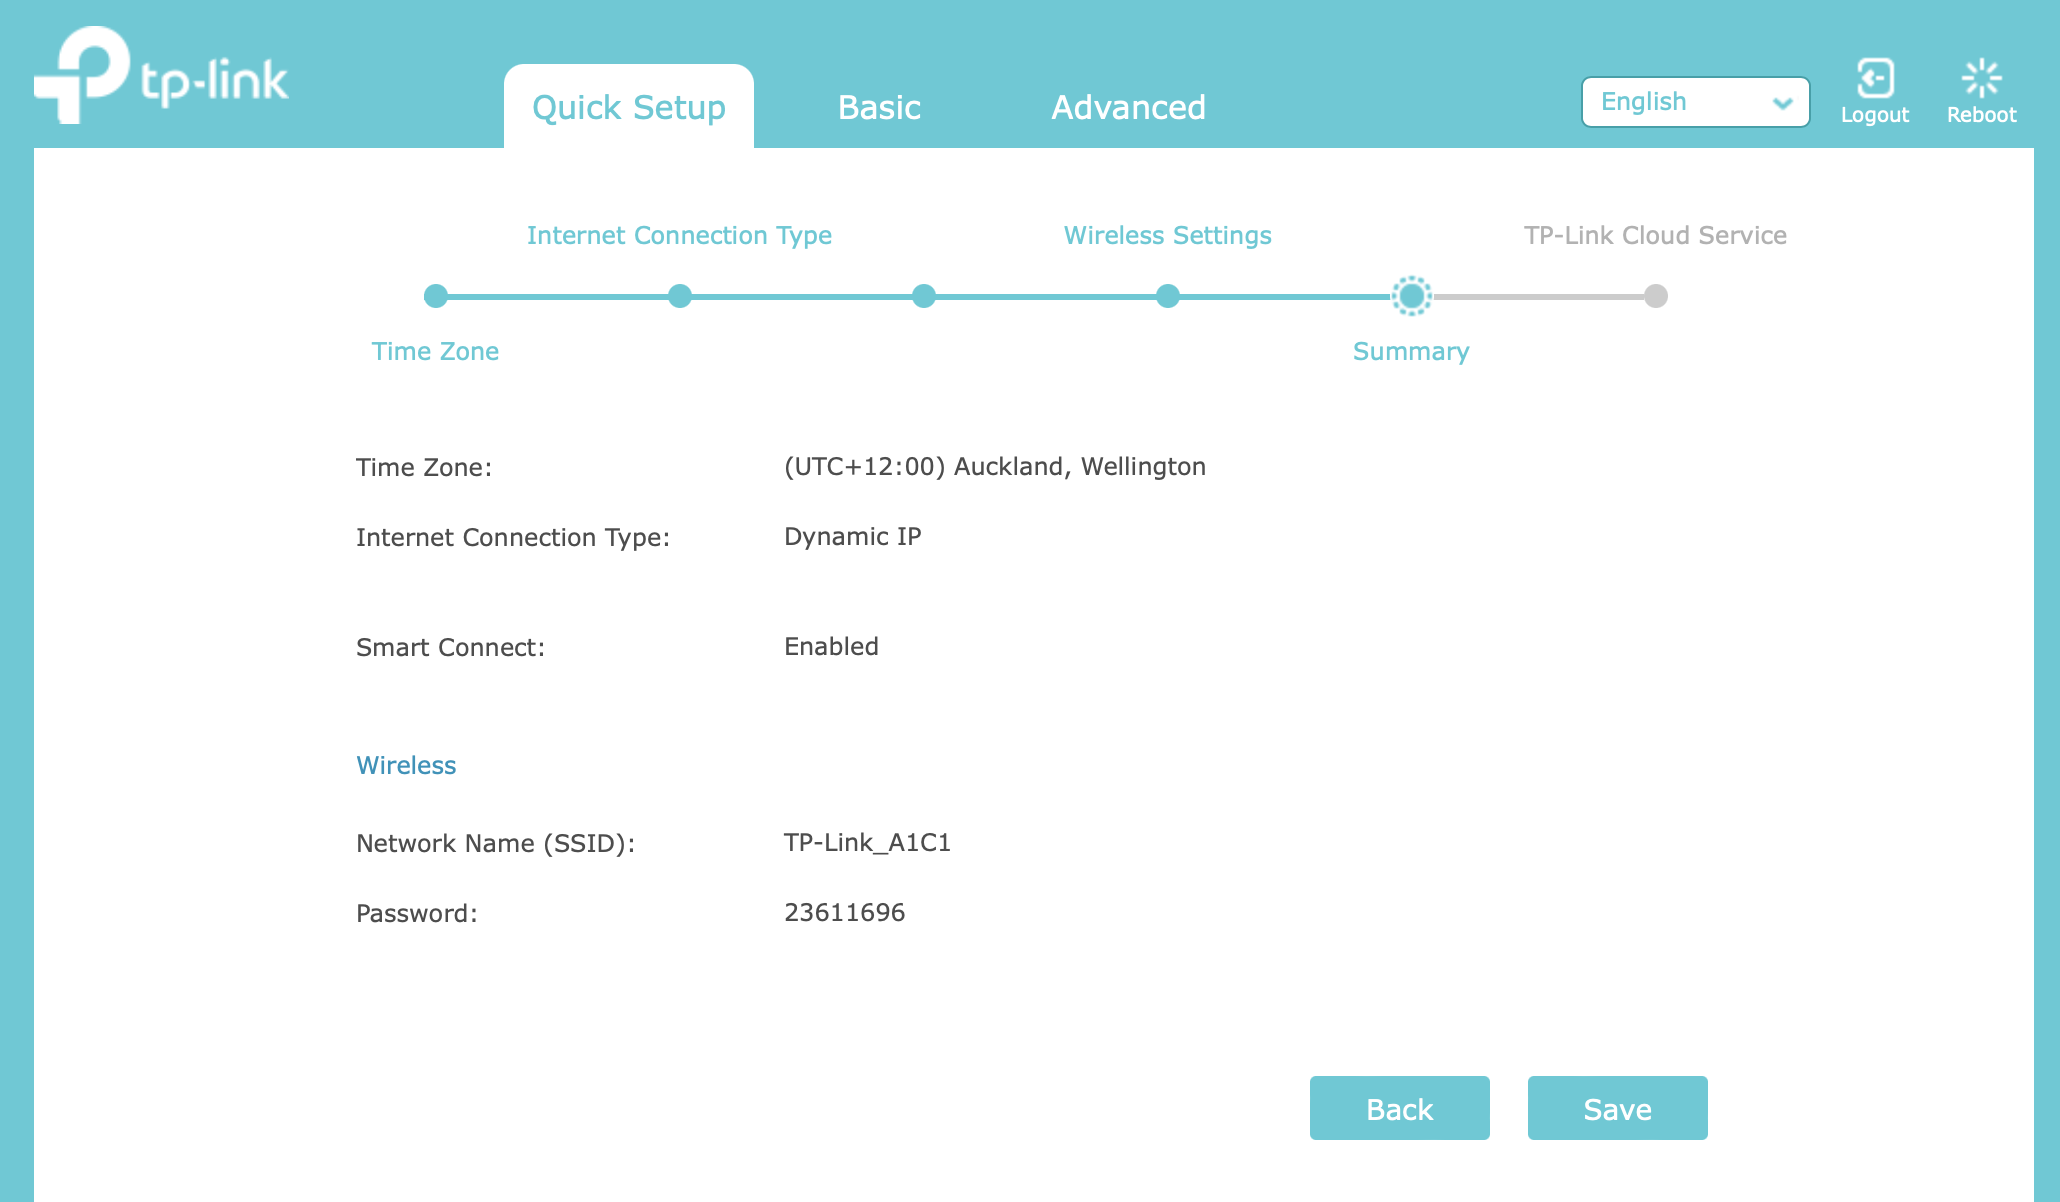Click the Network Name (SSID) label
The image size is (2060, 1202).
[x=496, y=844]
